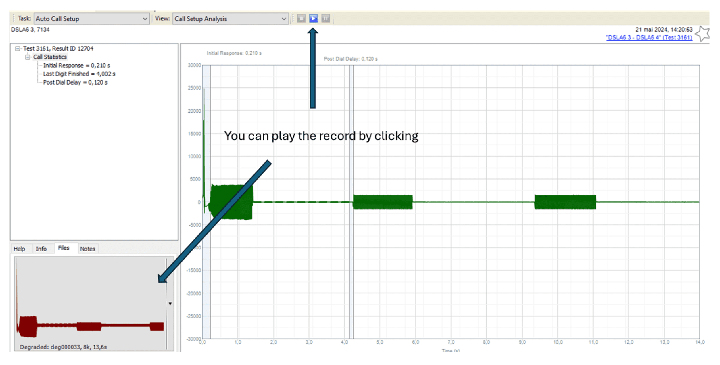This screenshot has height=365, width=720.
Task: Select Initial Response = 0,210 s item
Action: pos(77,66)
